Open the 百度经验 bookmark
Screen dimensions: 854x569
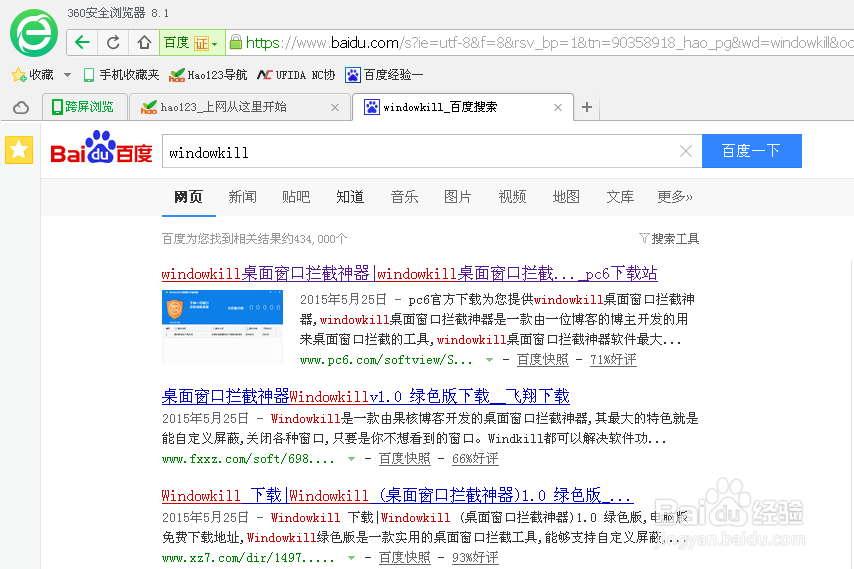[384, 75]
